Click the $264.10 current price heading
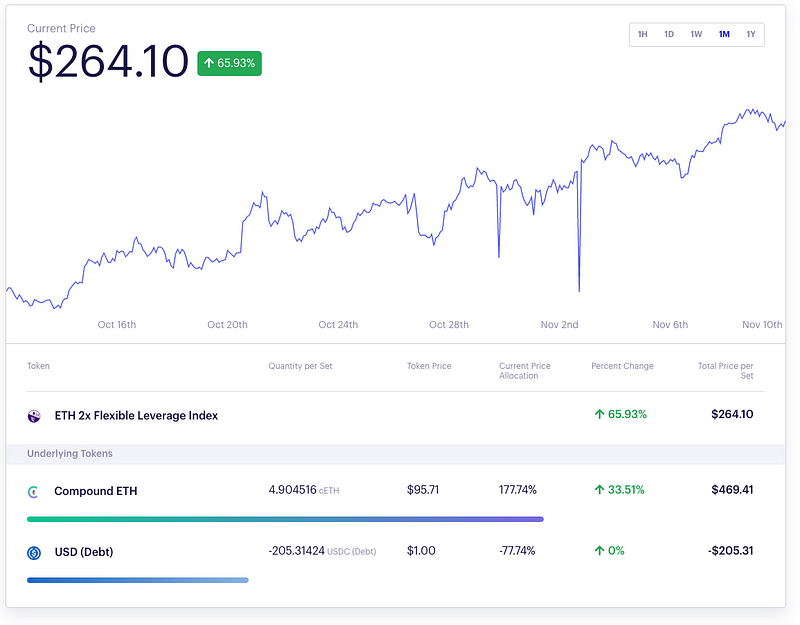 108,62
